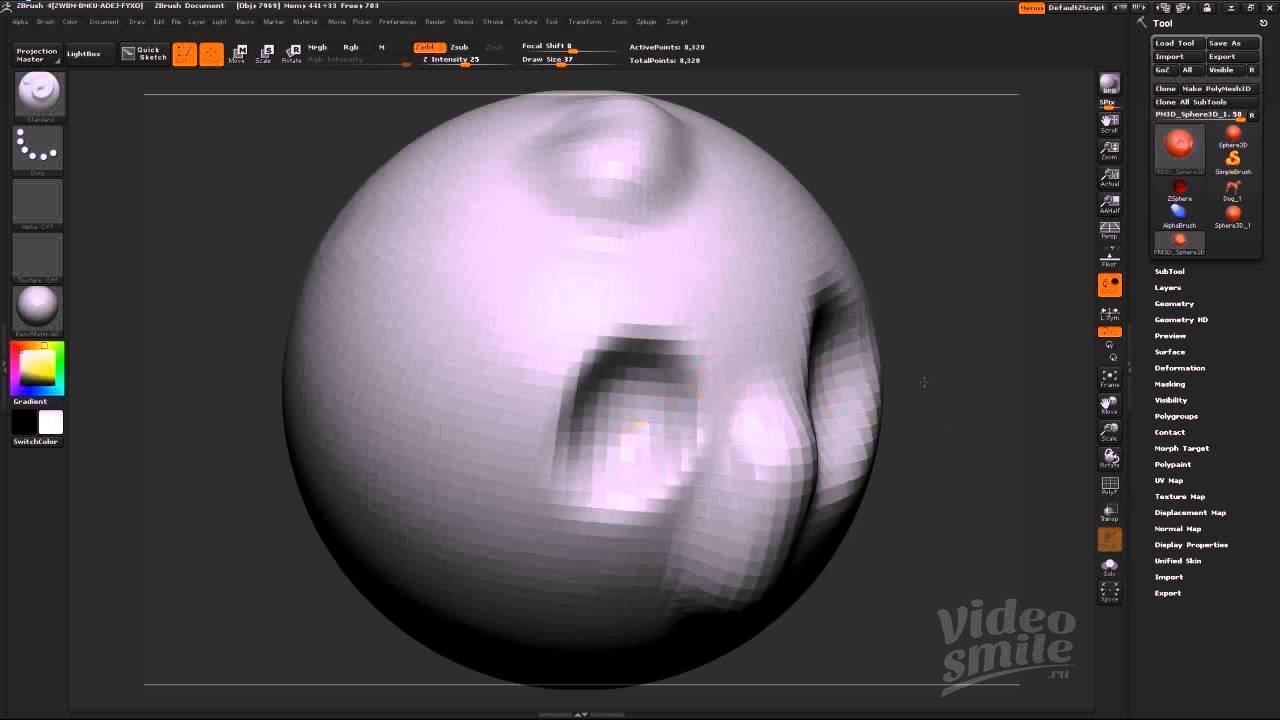The width and height of the screenshot is (1280, 720).
Task: Open the Preferences menu
Action: (397, 21)
